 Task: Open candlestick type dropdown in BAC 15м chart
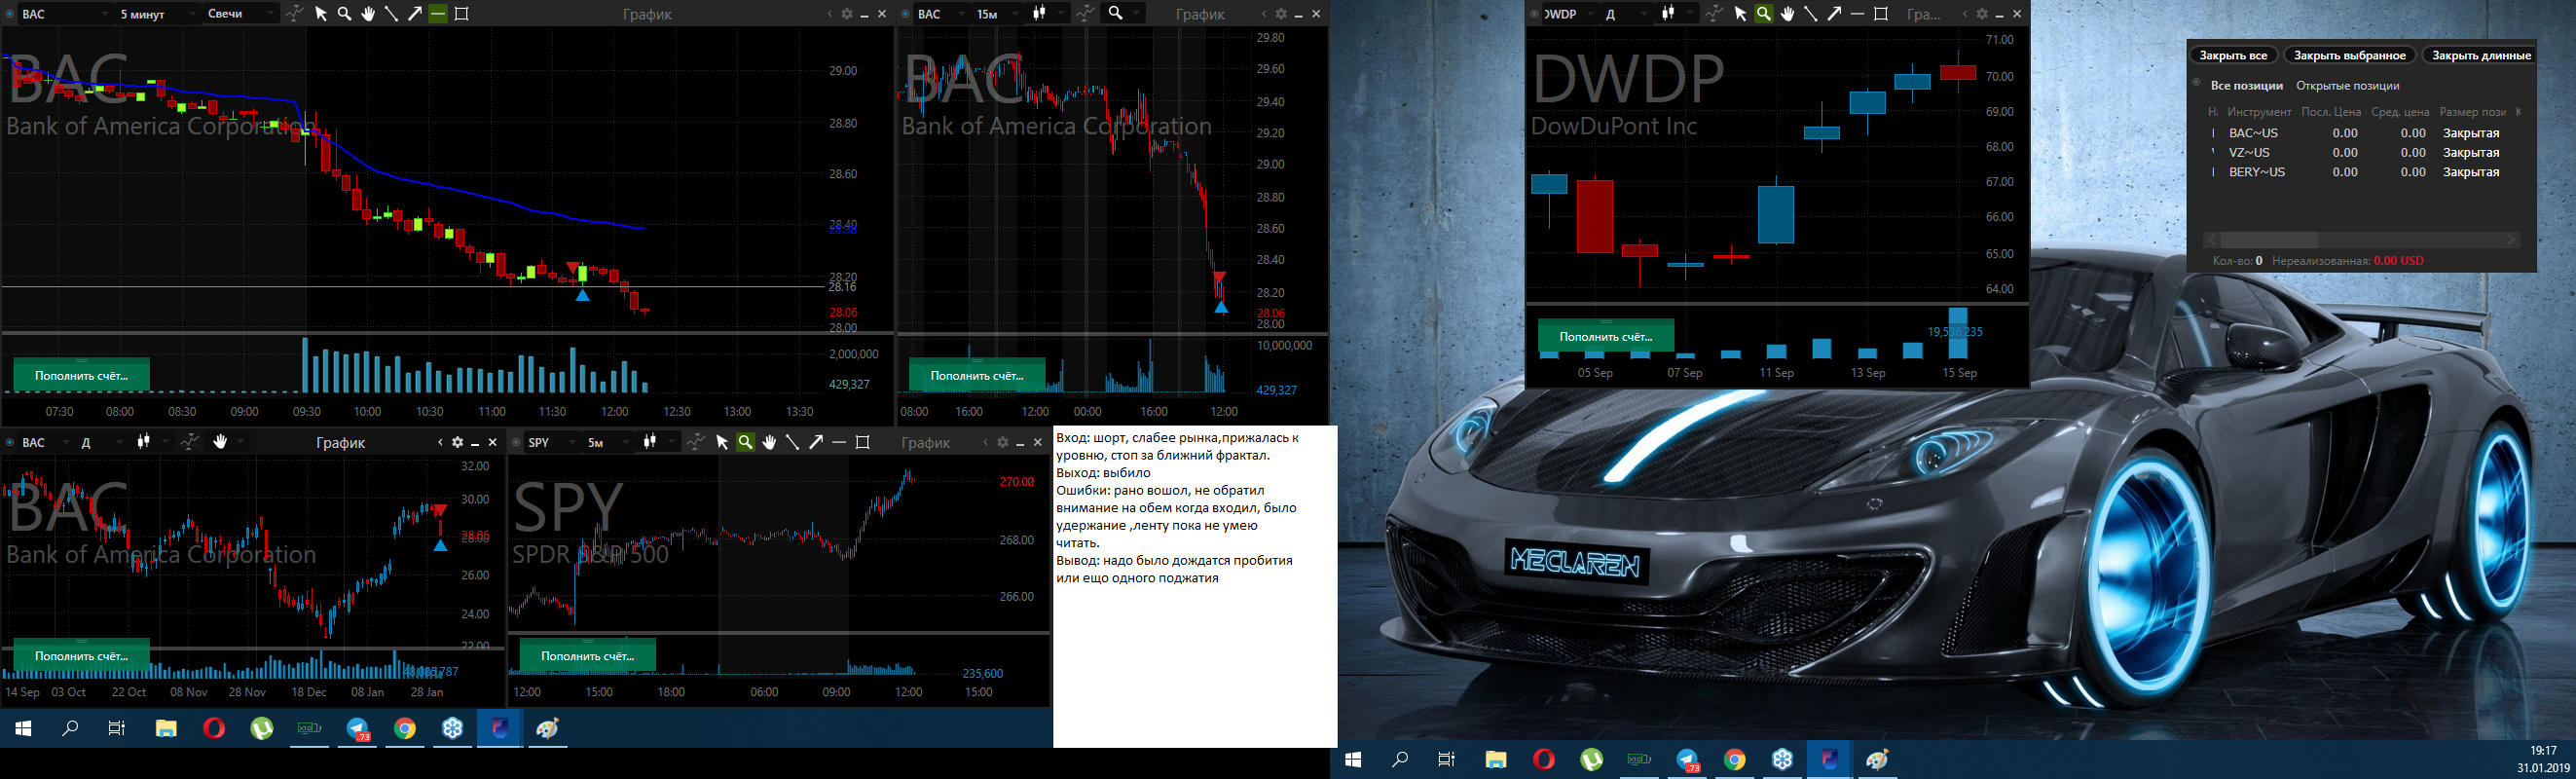[1048, 14]
